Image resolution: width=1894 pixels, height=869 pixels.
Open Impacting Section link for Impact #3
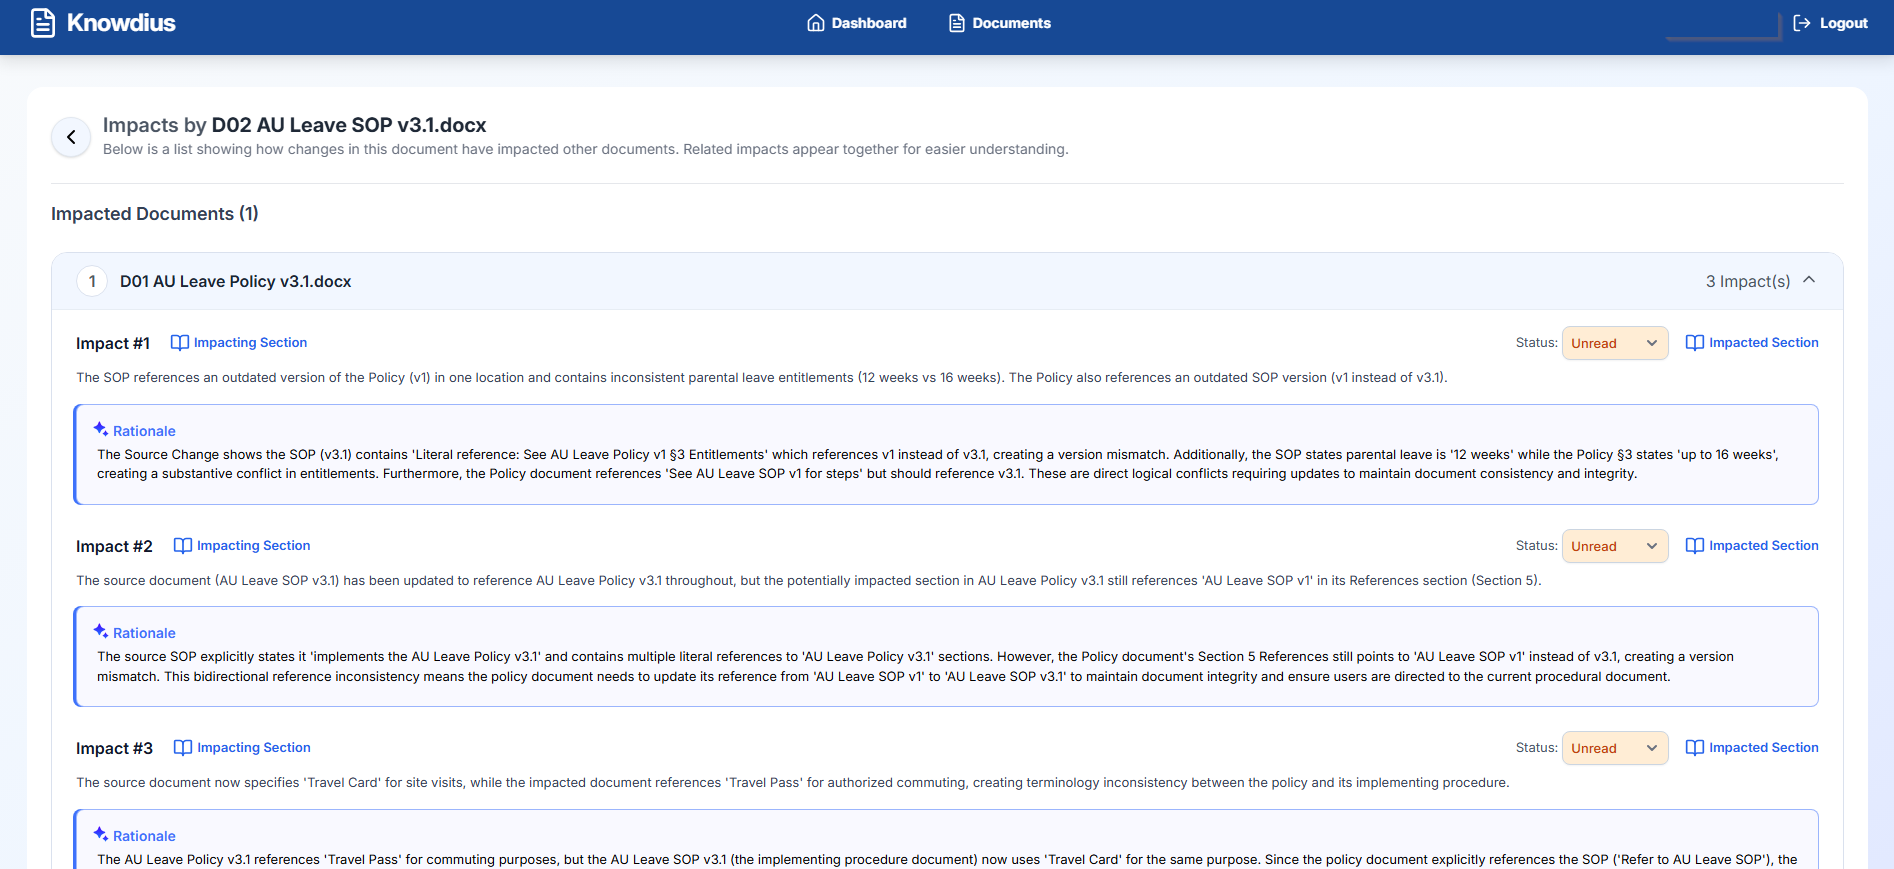(x=253, y=748)
